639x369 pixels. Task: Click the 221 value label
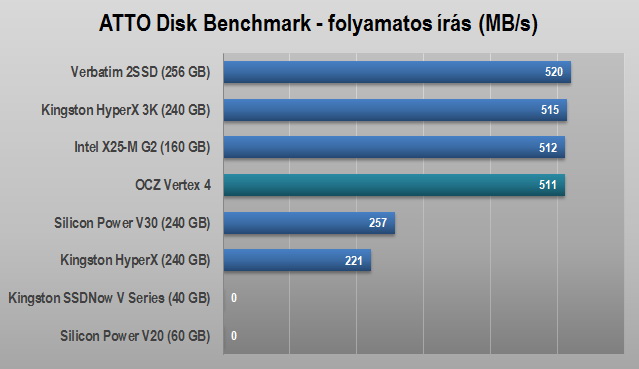coord(354,261)
